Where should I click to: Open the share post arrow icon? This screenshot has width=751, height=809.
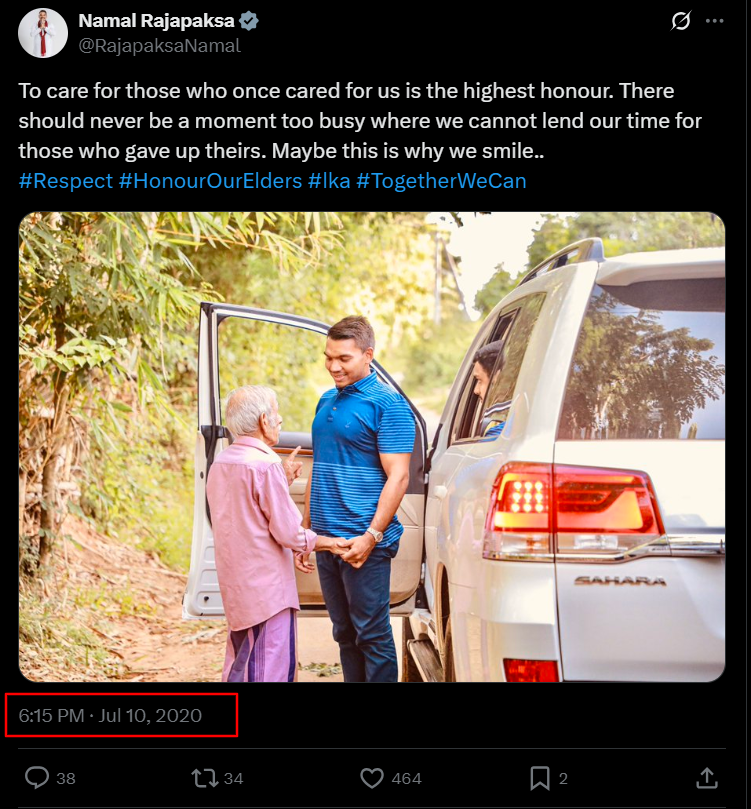[x=706, y=777]
